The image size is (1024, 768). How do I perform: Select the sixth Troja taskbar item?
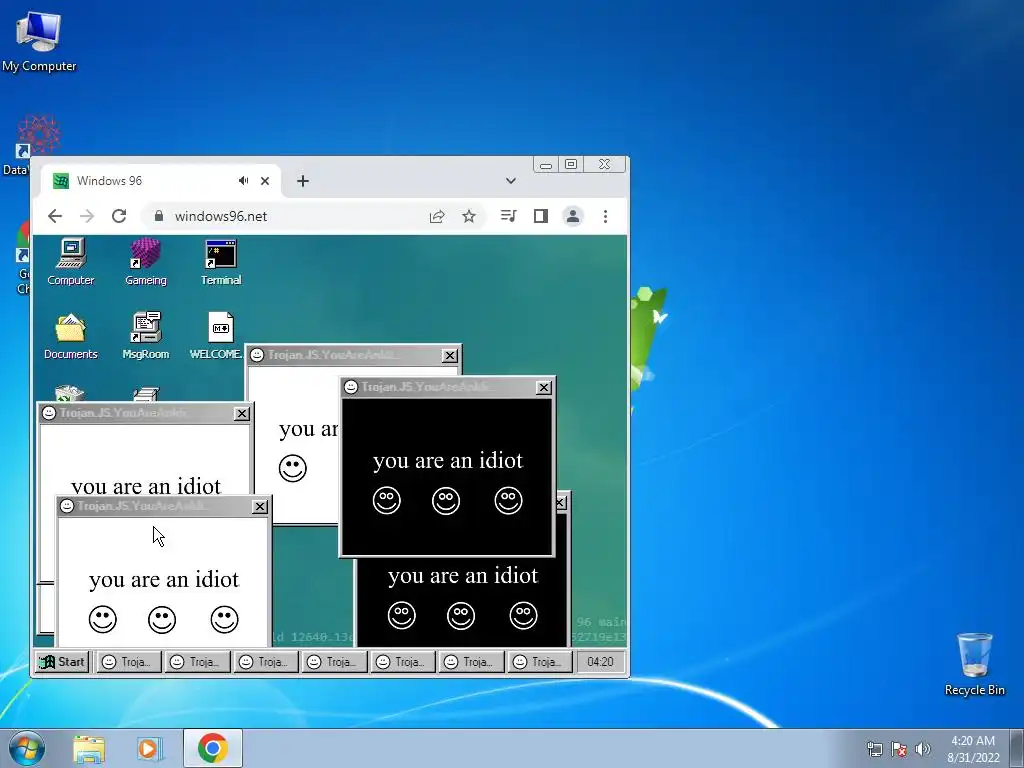[471, 662]
